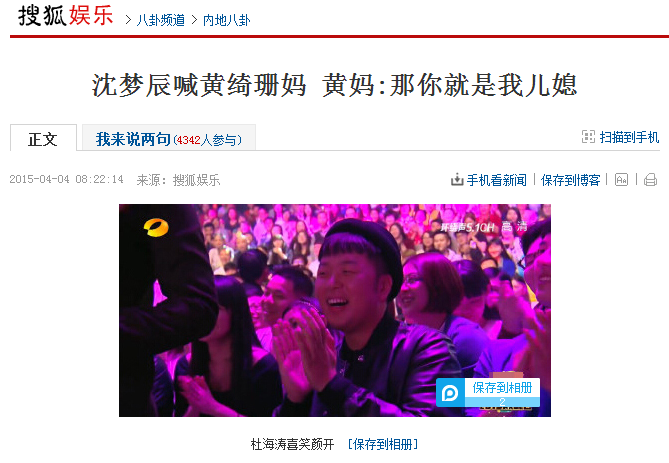Image resolution: width=669 pixels, height=463 pixels.
Task: Click the 搜狐娱乐 logo
Action: pyautogui.click(x=66, y=16)
